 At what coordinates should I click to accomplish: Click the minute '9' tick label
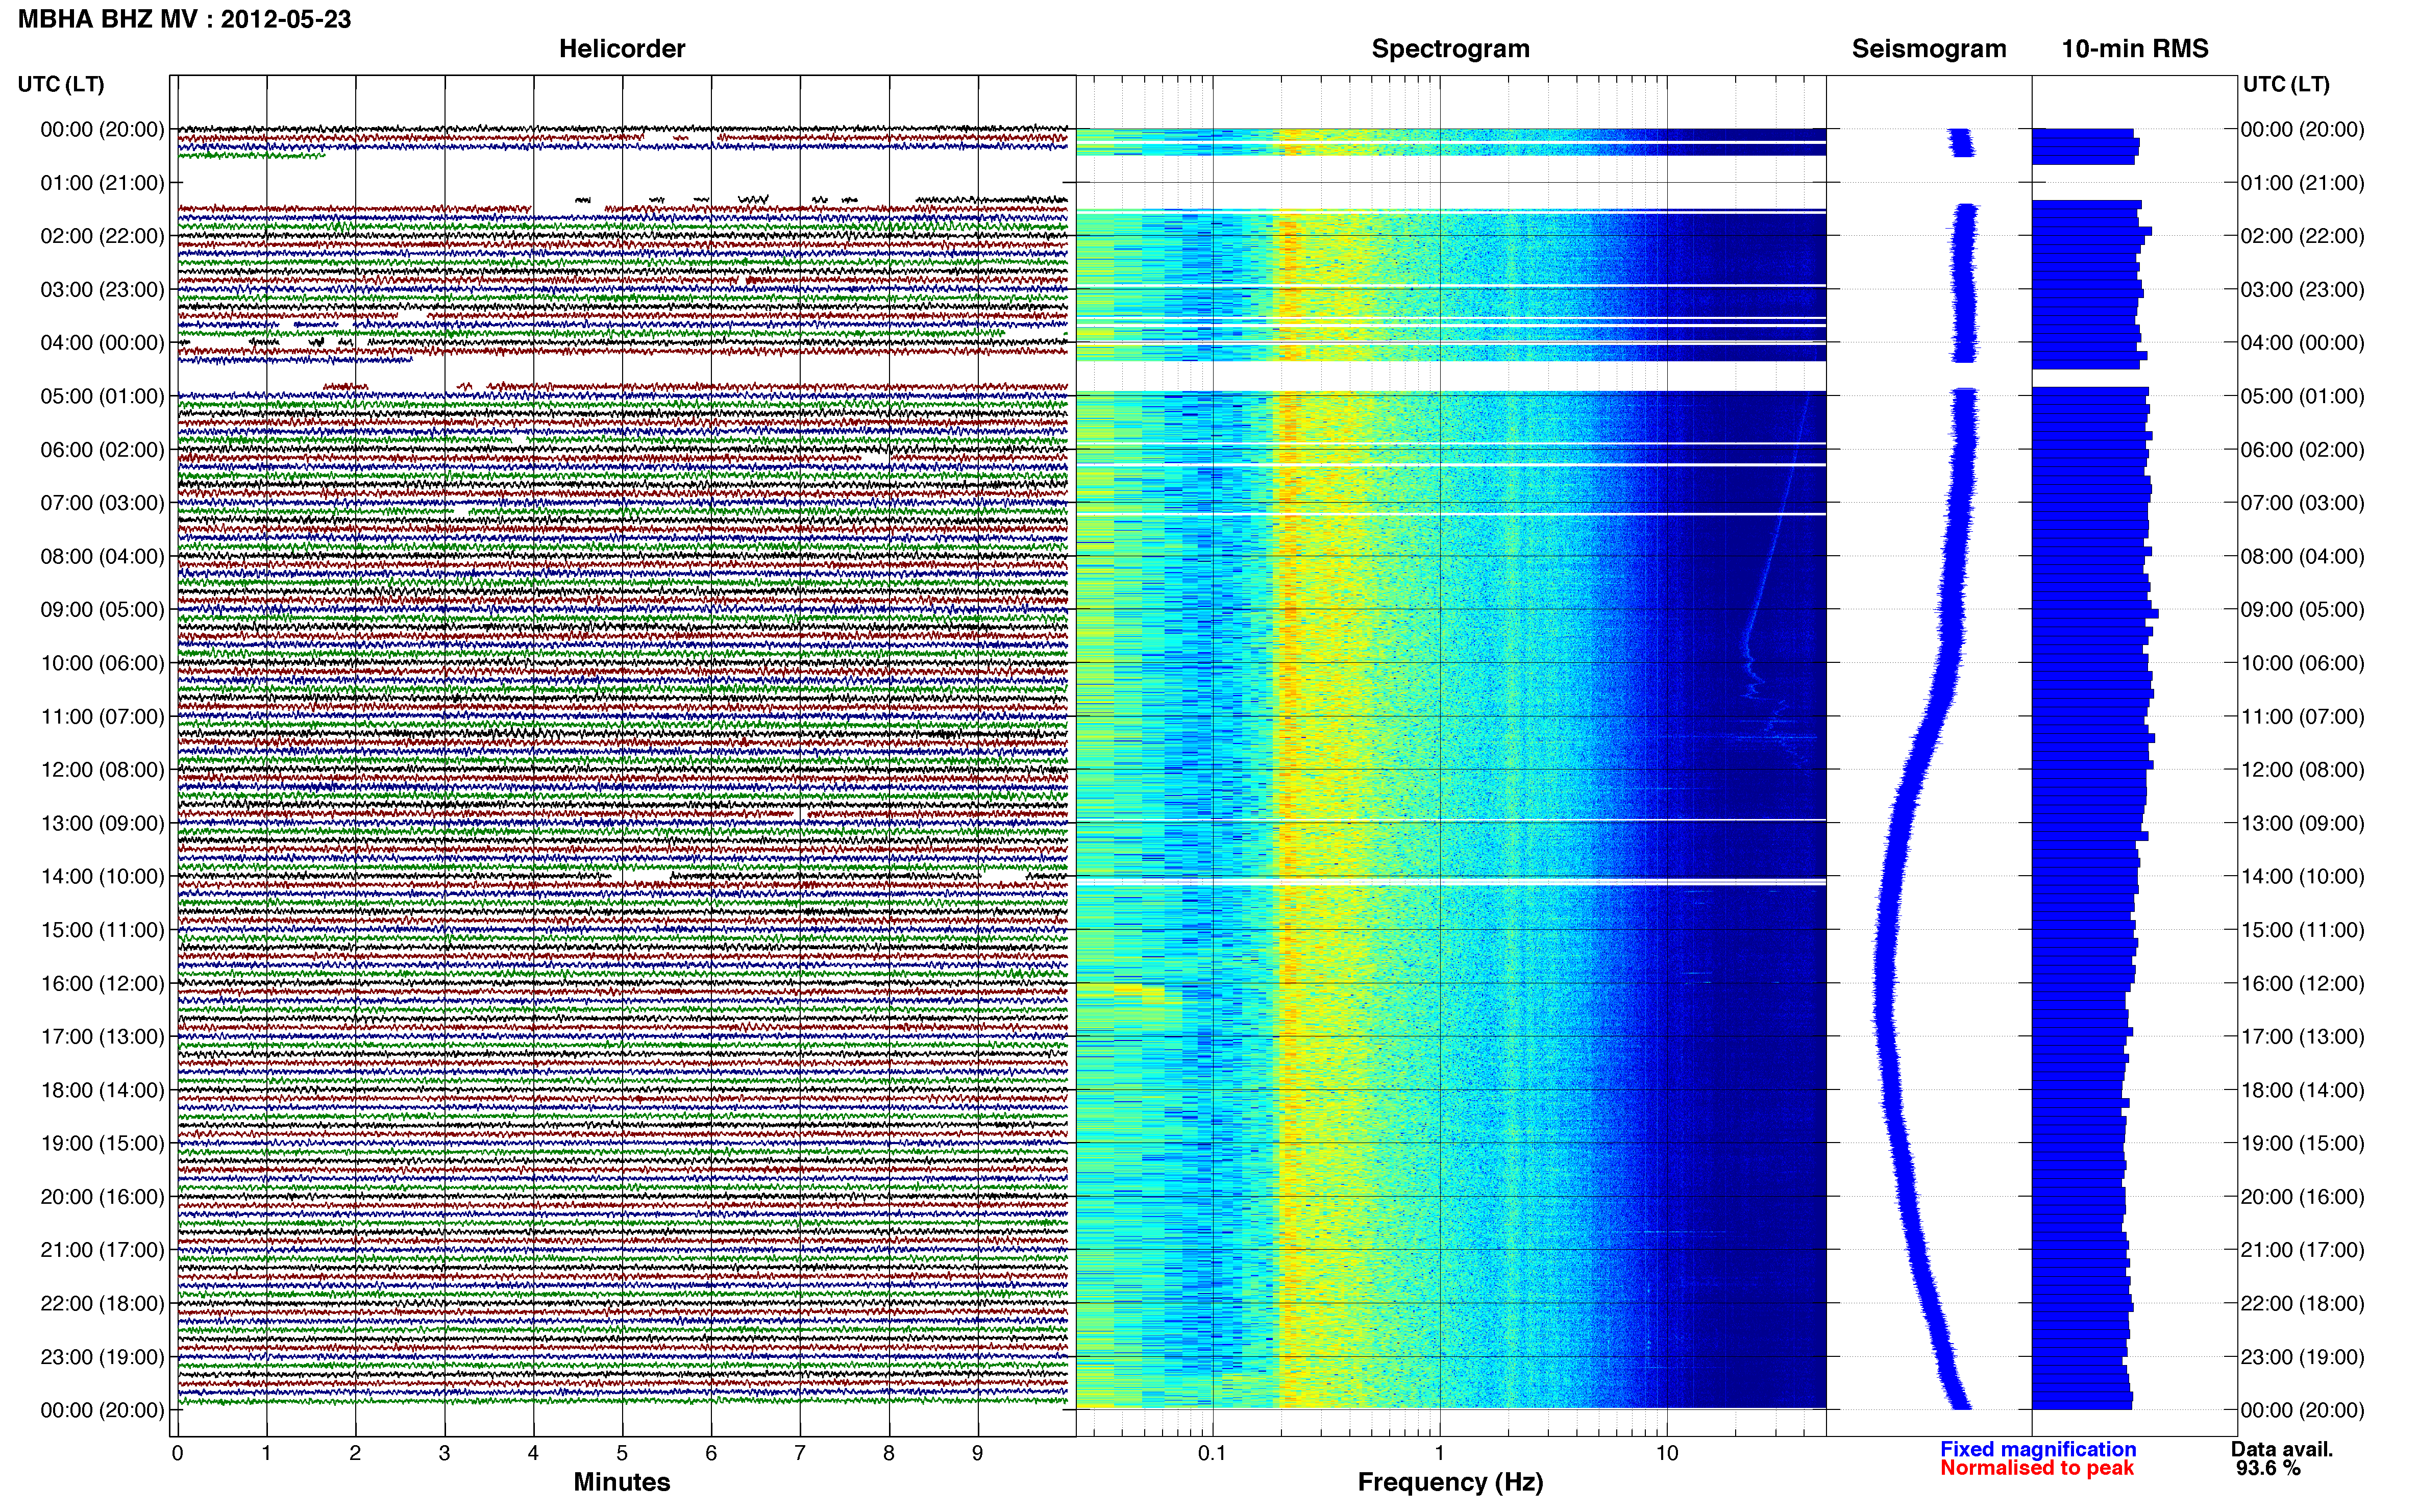977,1453
